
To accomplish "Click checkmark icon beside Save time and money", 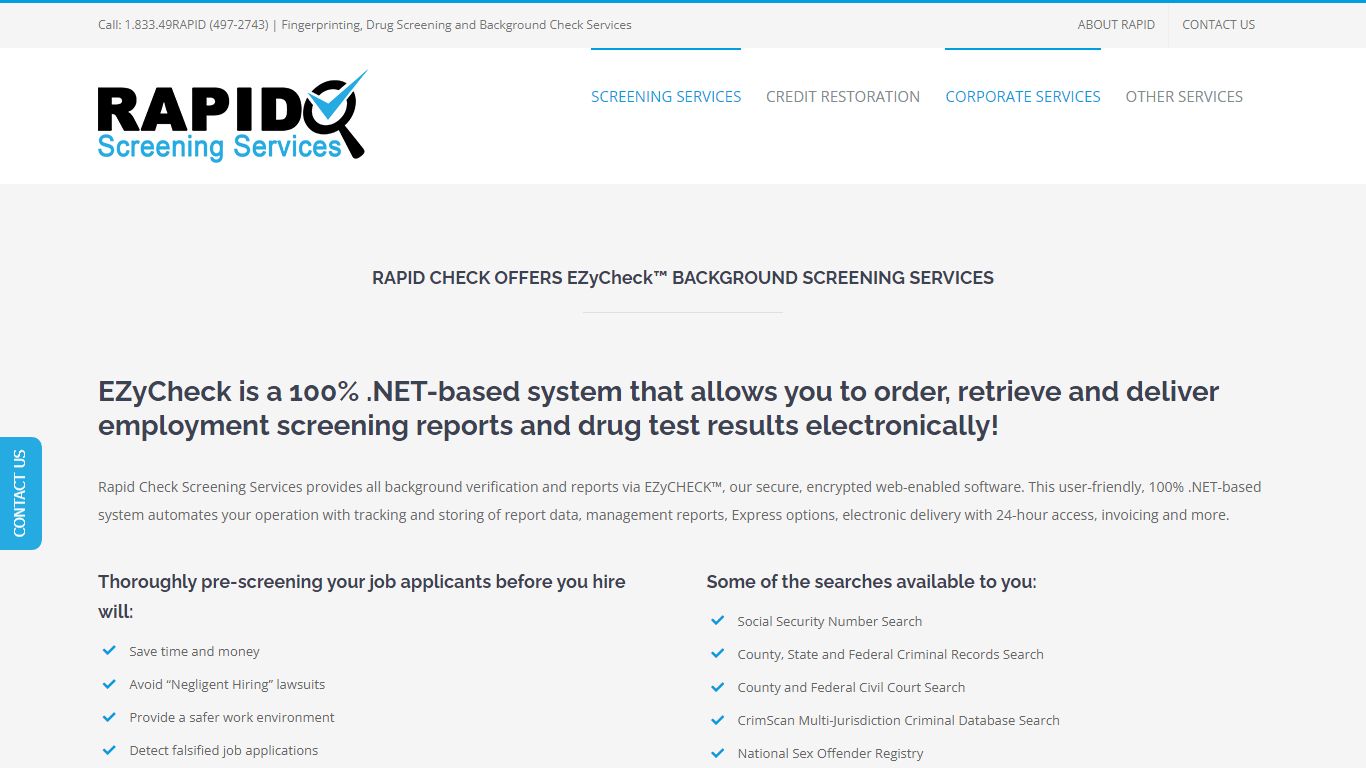I will click(110, 650).
